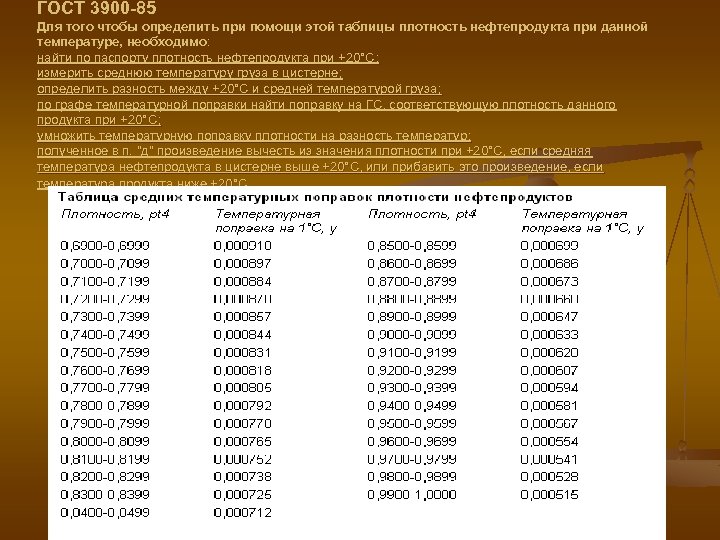This screenshot has width=720, height=540.
Task: Select correction value 0,000857
Action: click(x=242, y=317)
